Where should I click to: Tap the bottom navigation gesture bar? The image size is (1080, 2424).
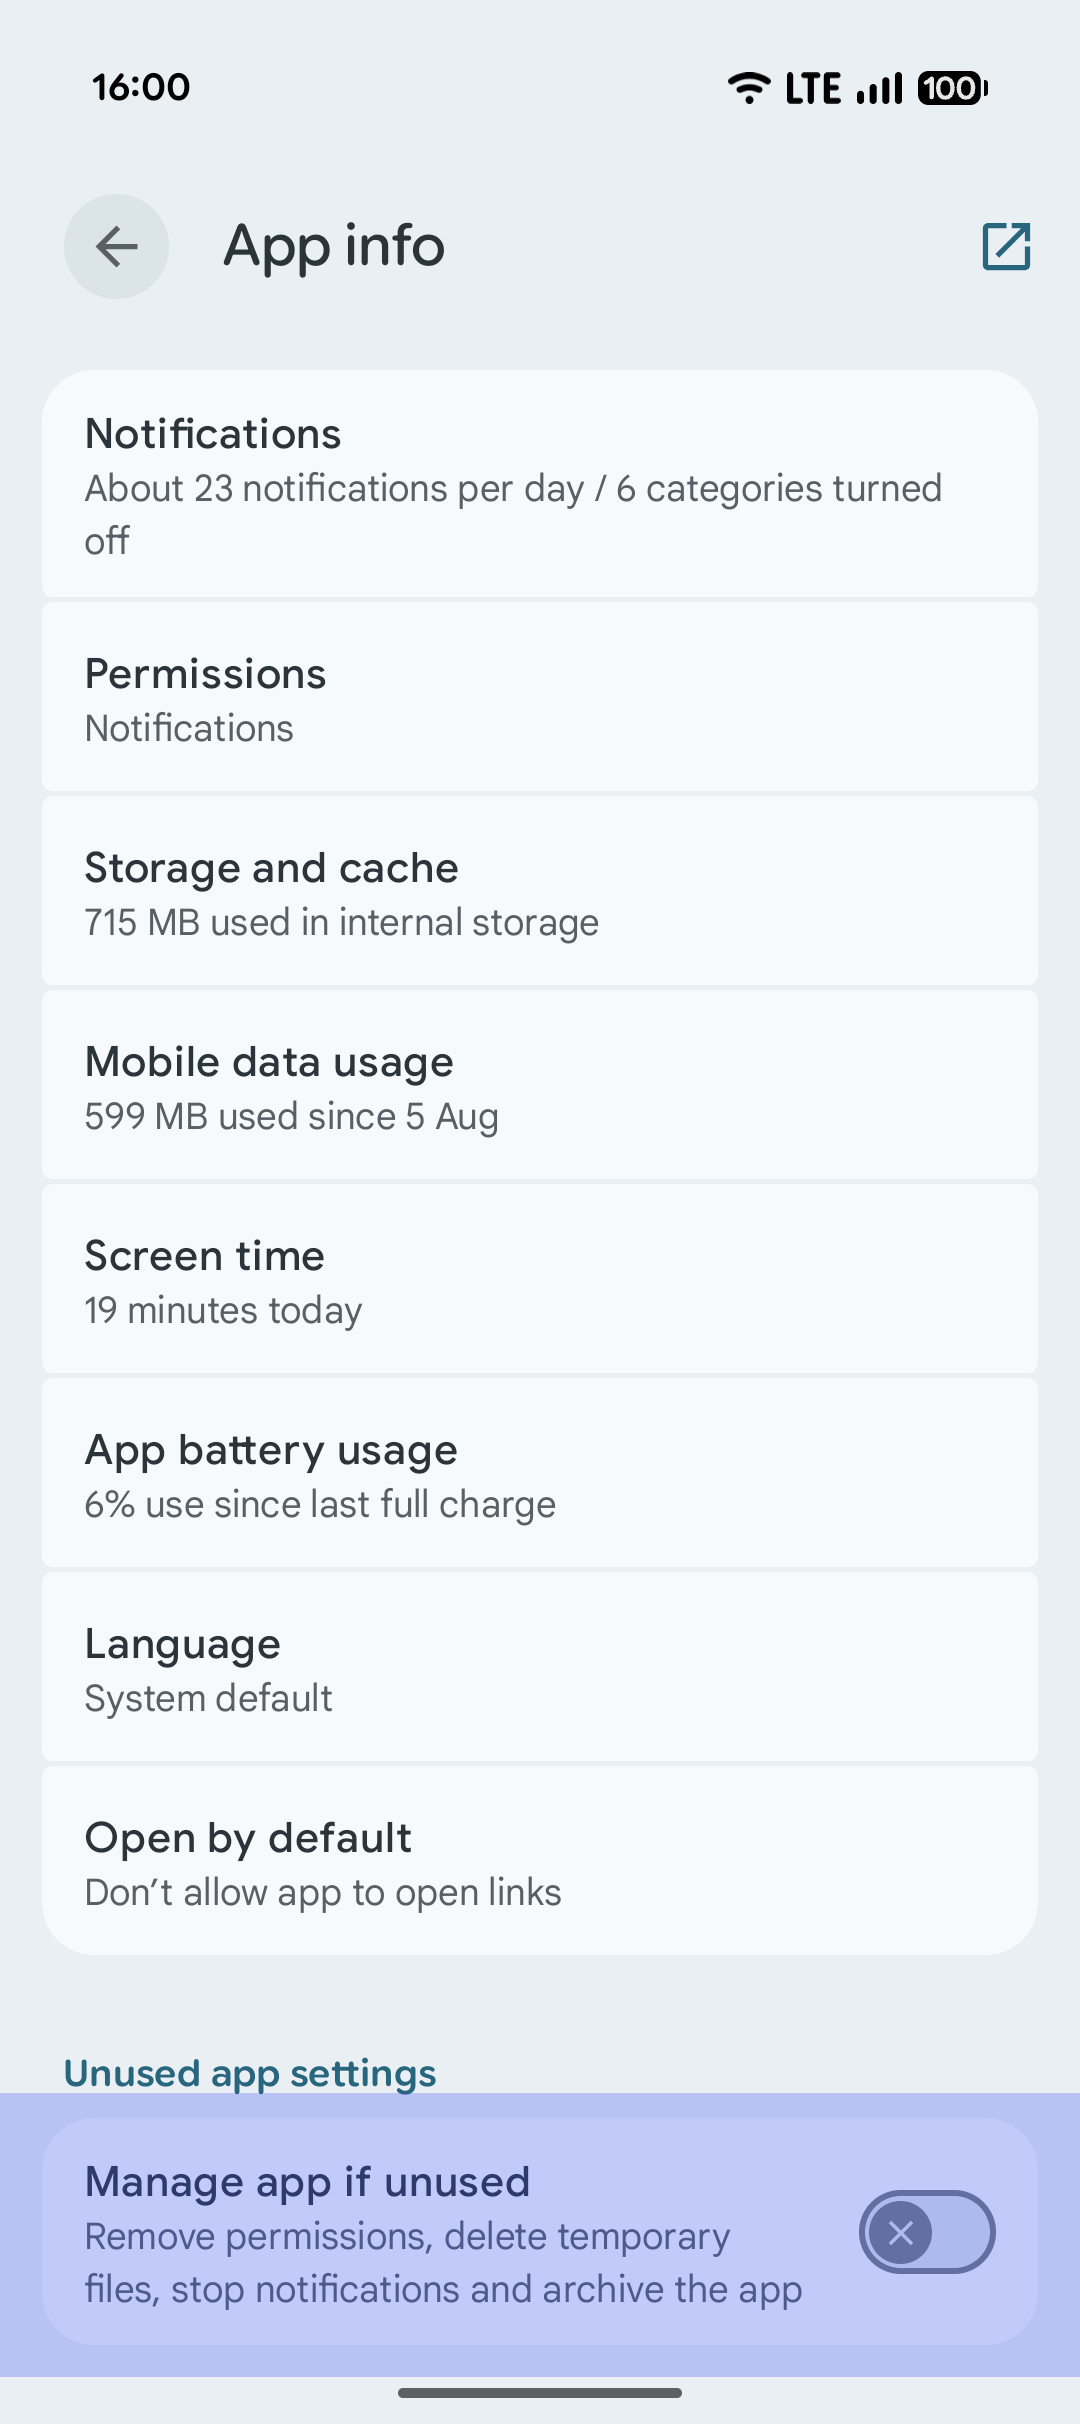click(x=540, y=2393)
